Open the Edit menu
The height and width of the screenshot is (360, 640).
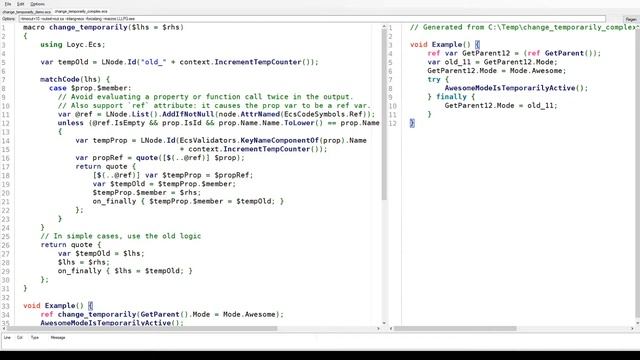(x=20, y=4)
